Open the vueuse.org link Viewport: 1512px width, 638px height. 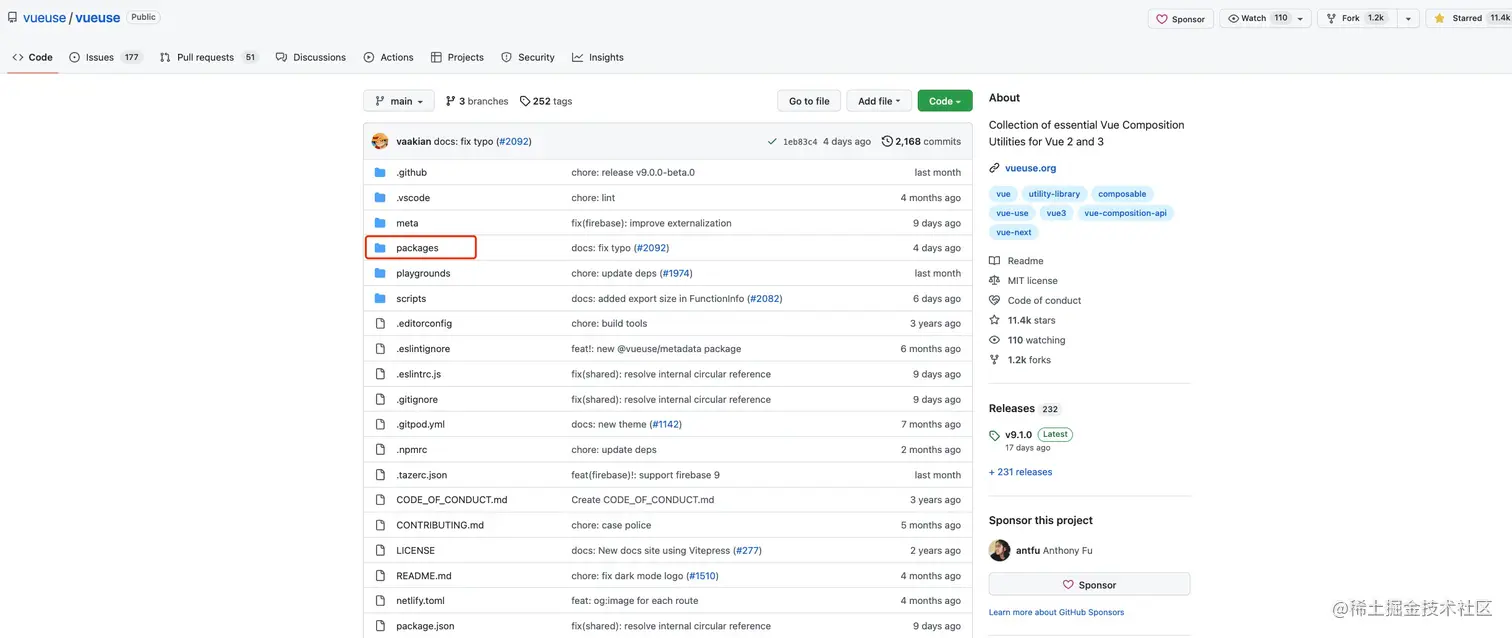[1030, 168]
